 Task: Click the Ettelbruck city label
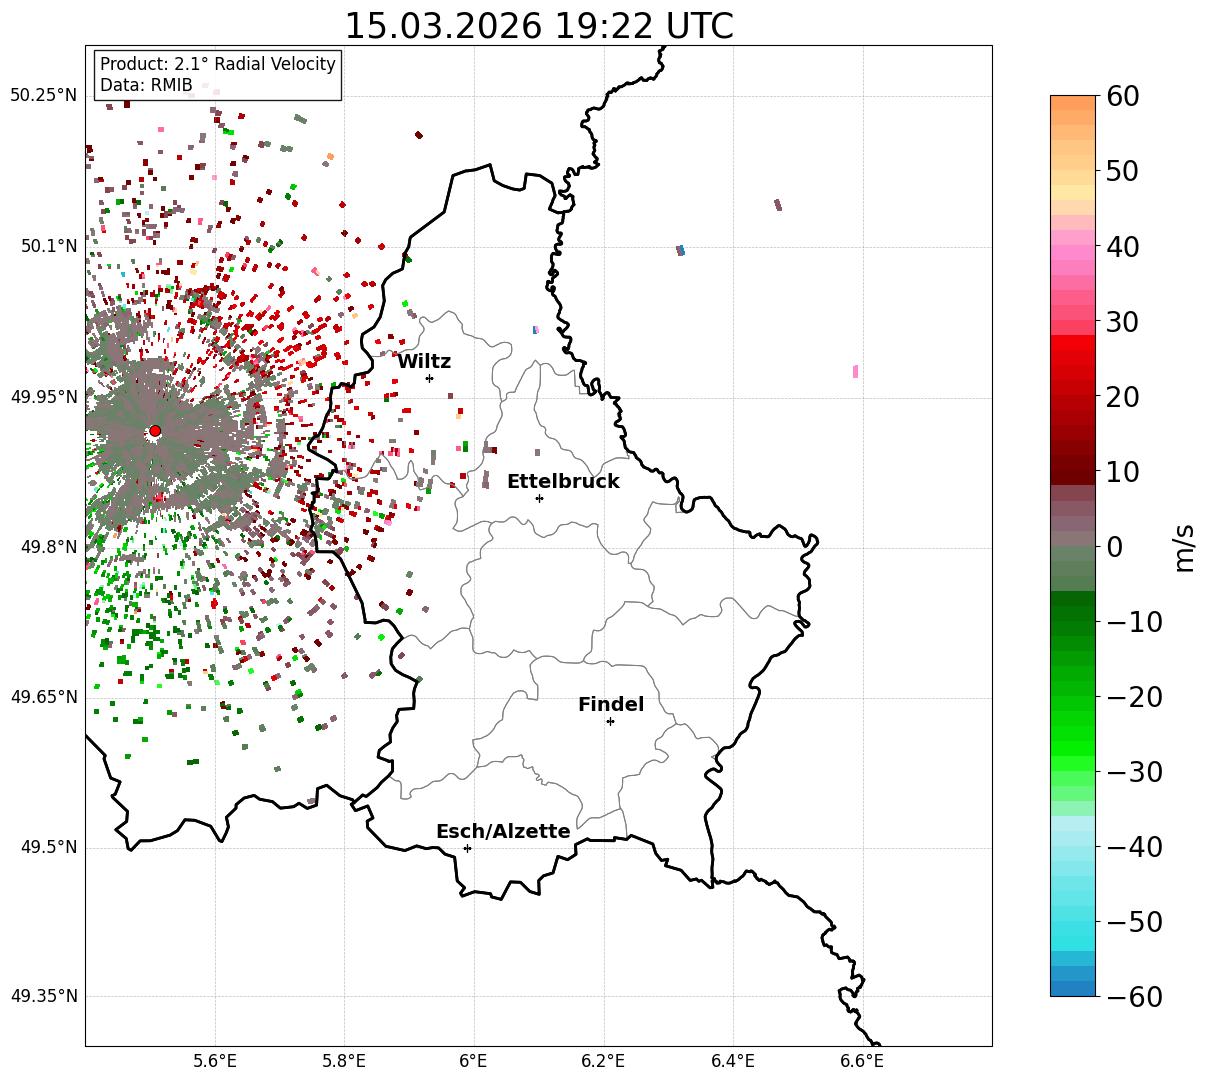point(563,482)
